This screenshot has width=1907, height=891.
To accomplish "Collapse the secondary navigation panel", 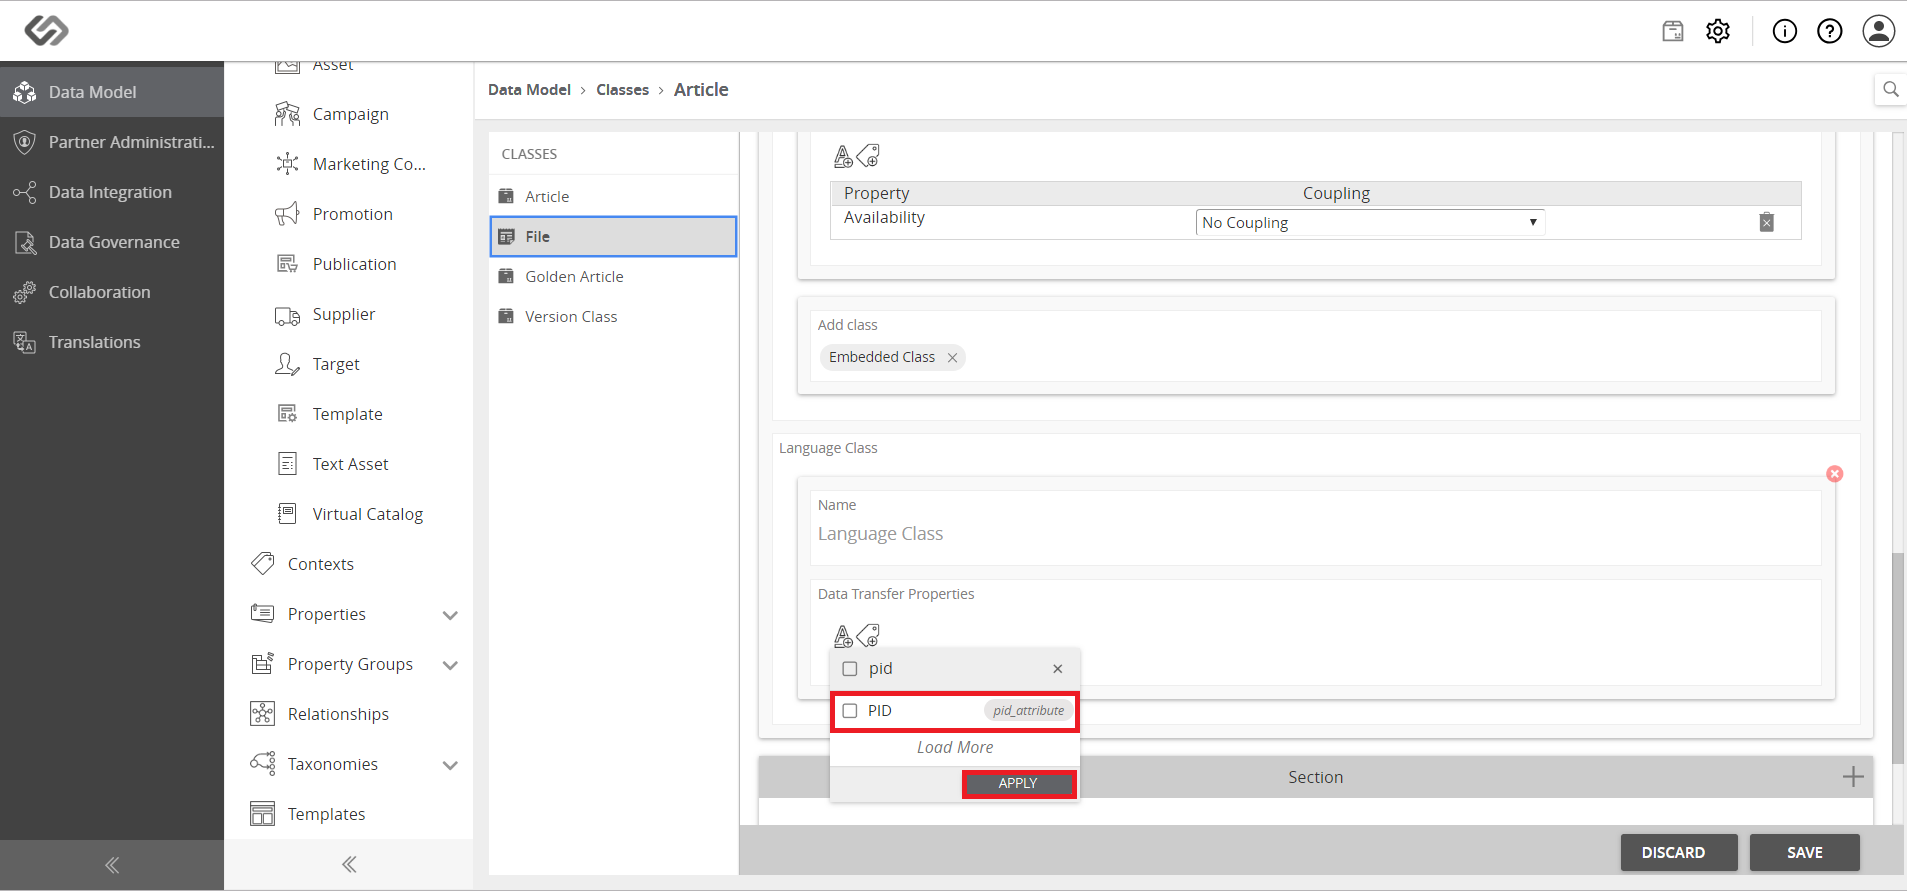I will 349,864.
